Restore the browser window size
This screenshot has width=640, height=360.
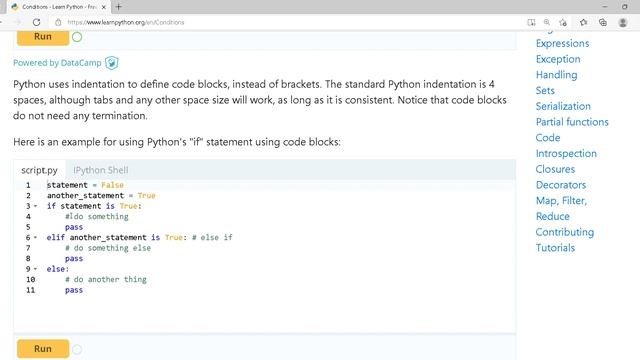[624, 7]
